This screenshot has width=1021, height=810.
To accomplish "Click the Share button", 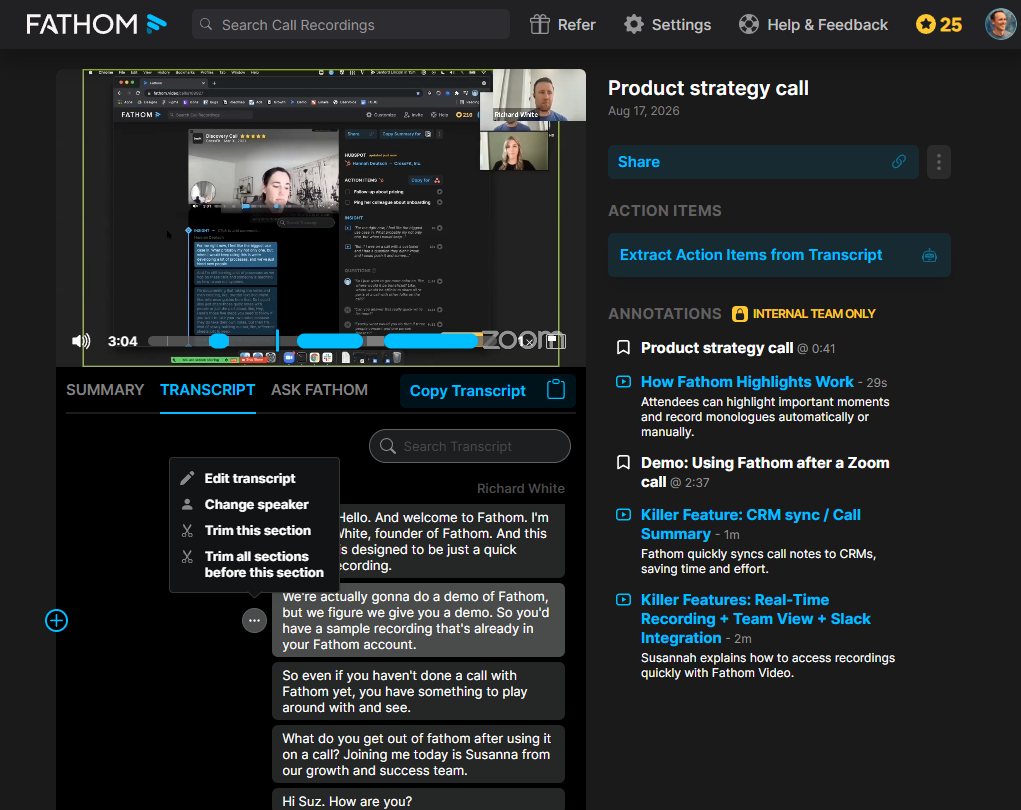I will [763, 162].
